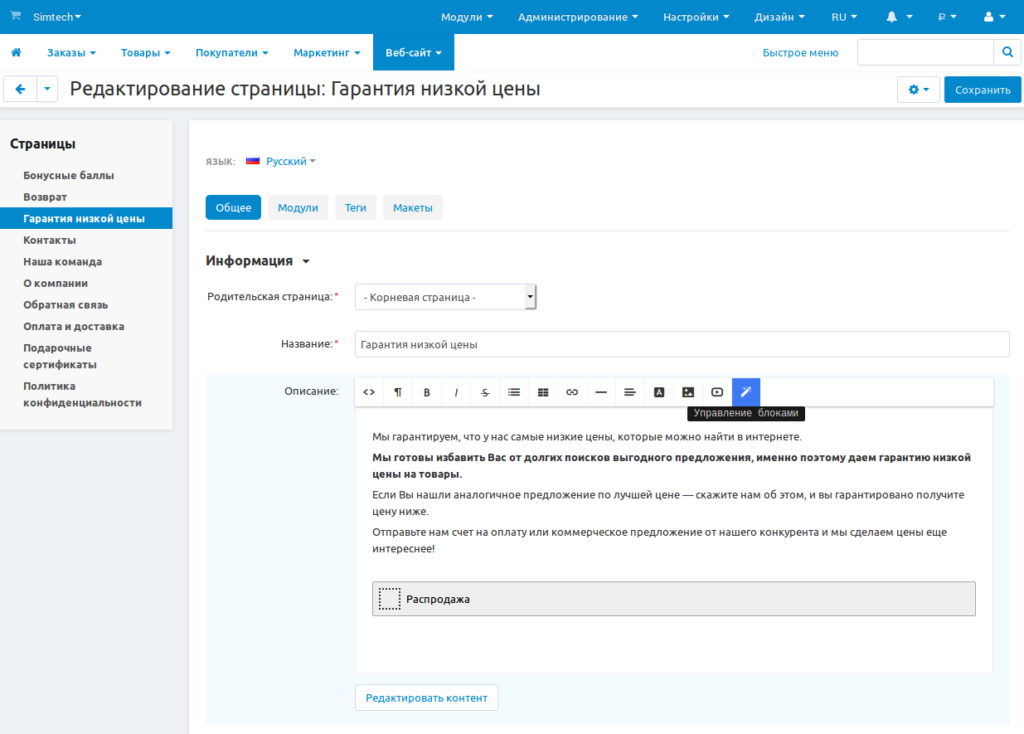Image resolution: width=1024 pixels, height=734 pixels.
Task: Insert a table in the editor
Action: tap(543, 392)
